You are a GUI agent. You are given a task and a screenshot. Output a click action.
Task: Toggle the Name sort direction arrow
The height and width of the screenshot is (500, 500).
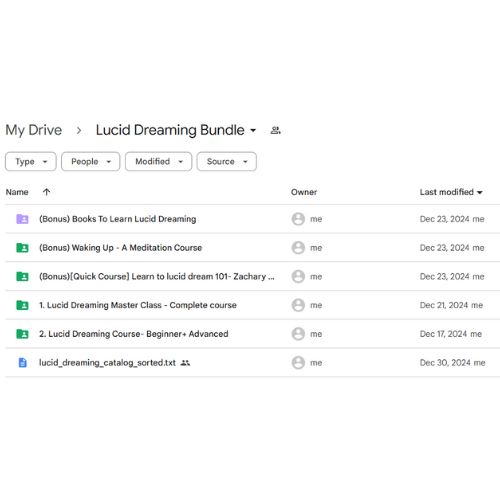(46, 192)
